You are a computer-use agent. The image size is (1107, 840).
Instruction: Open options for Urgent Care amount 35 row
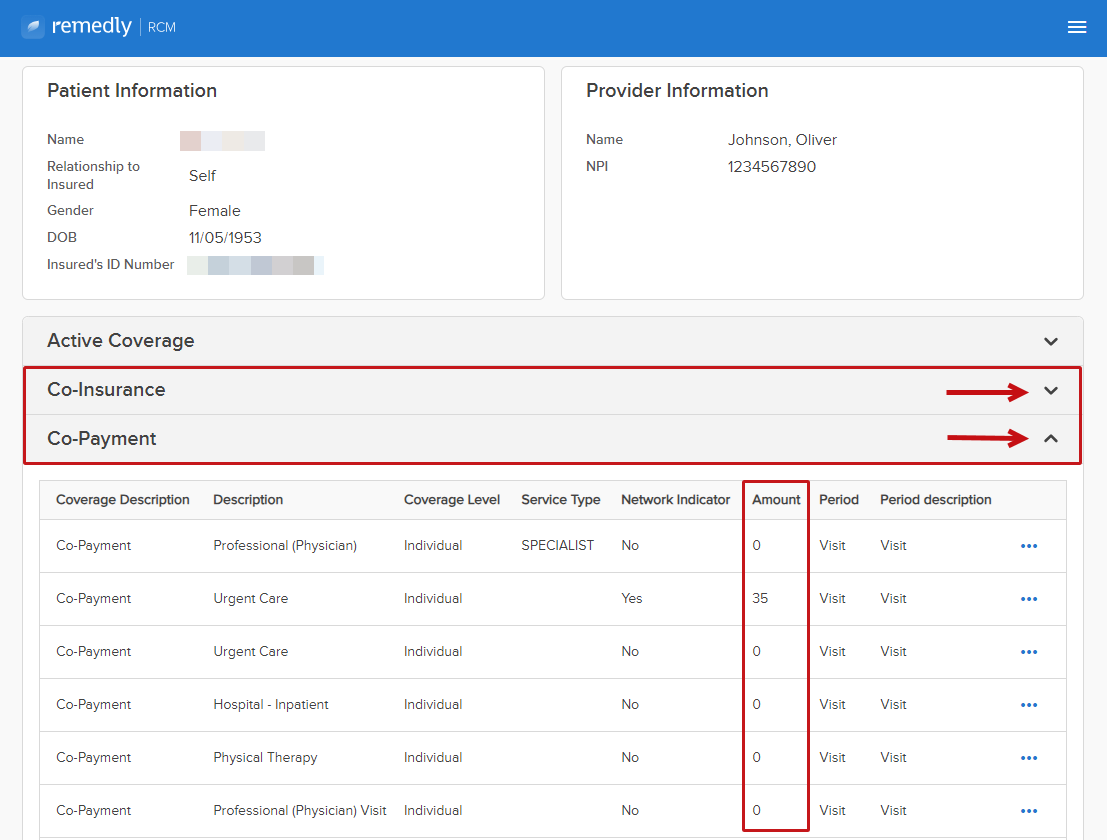1029,599
